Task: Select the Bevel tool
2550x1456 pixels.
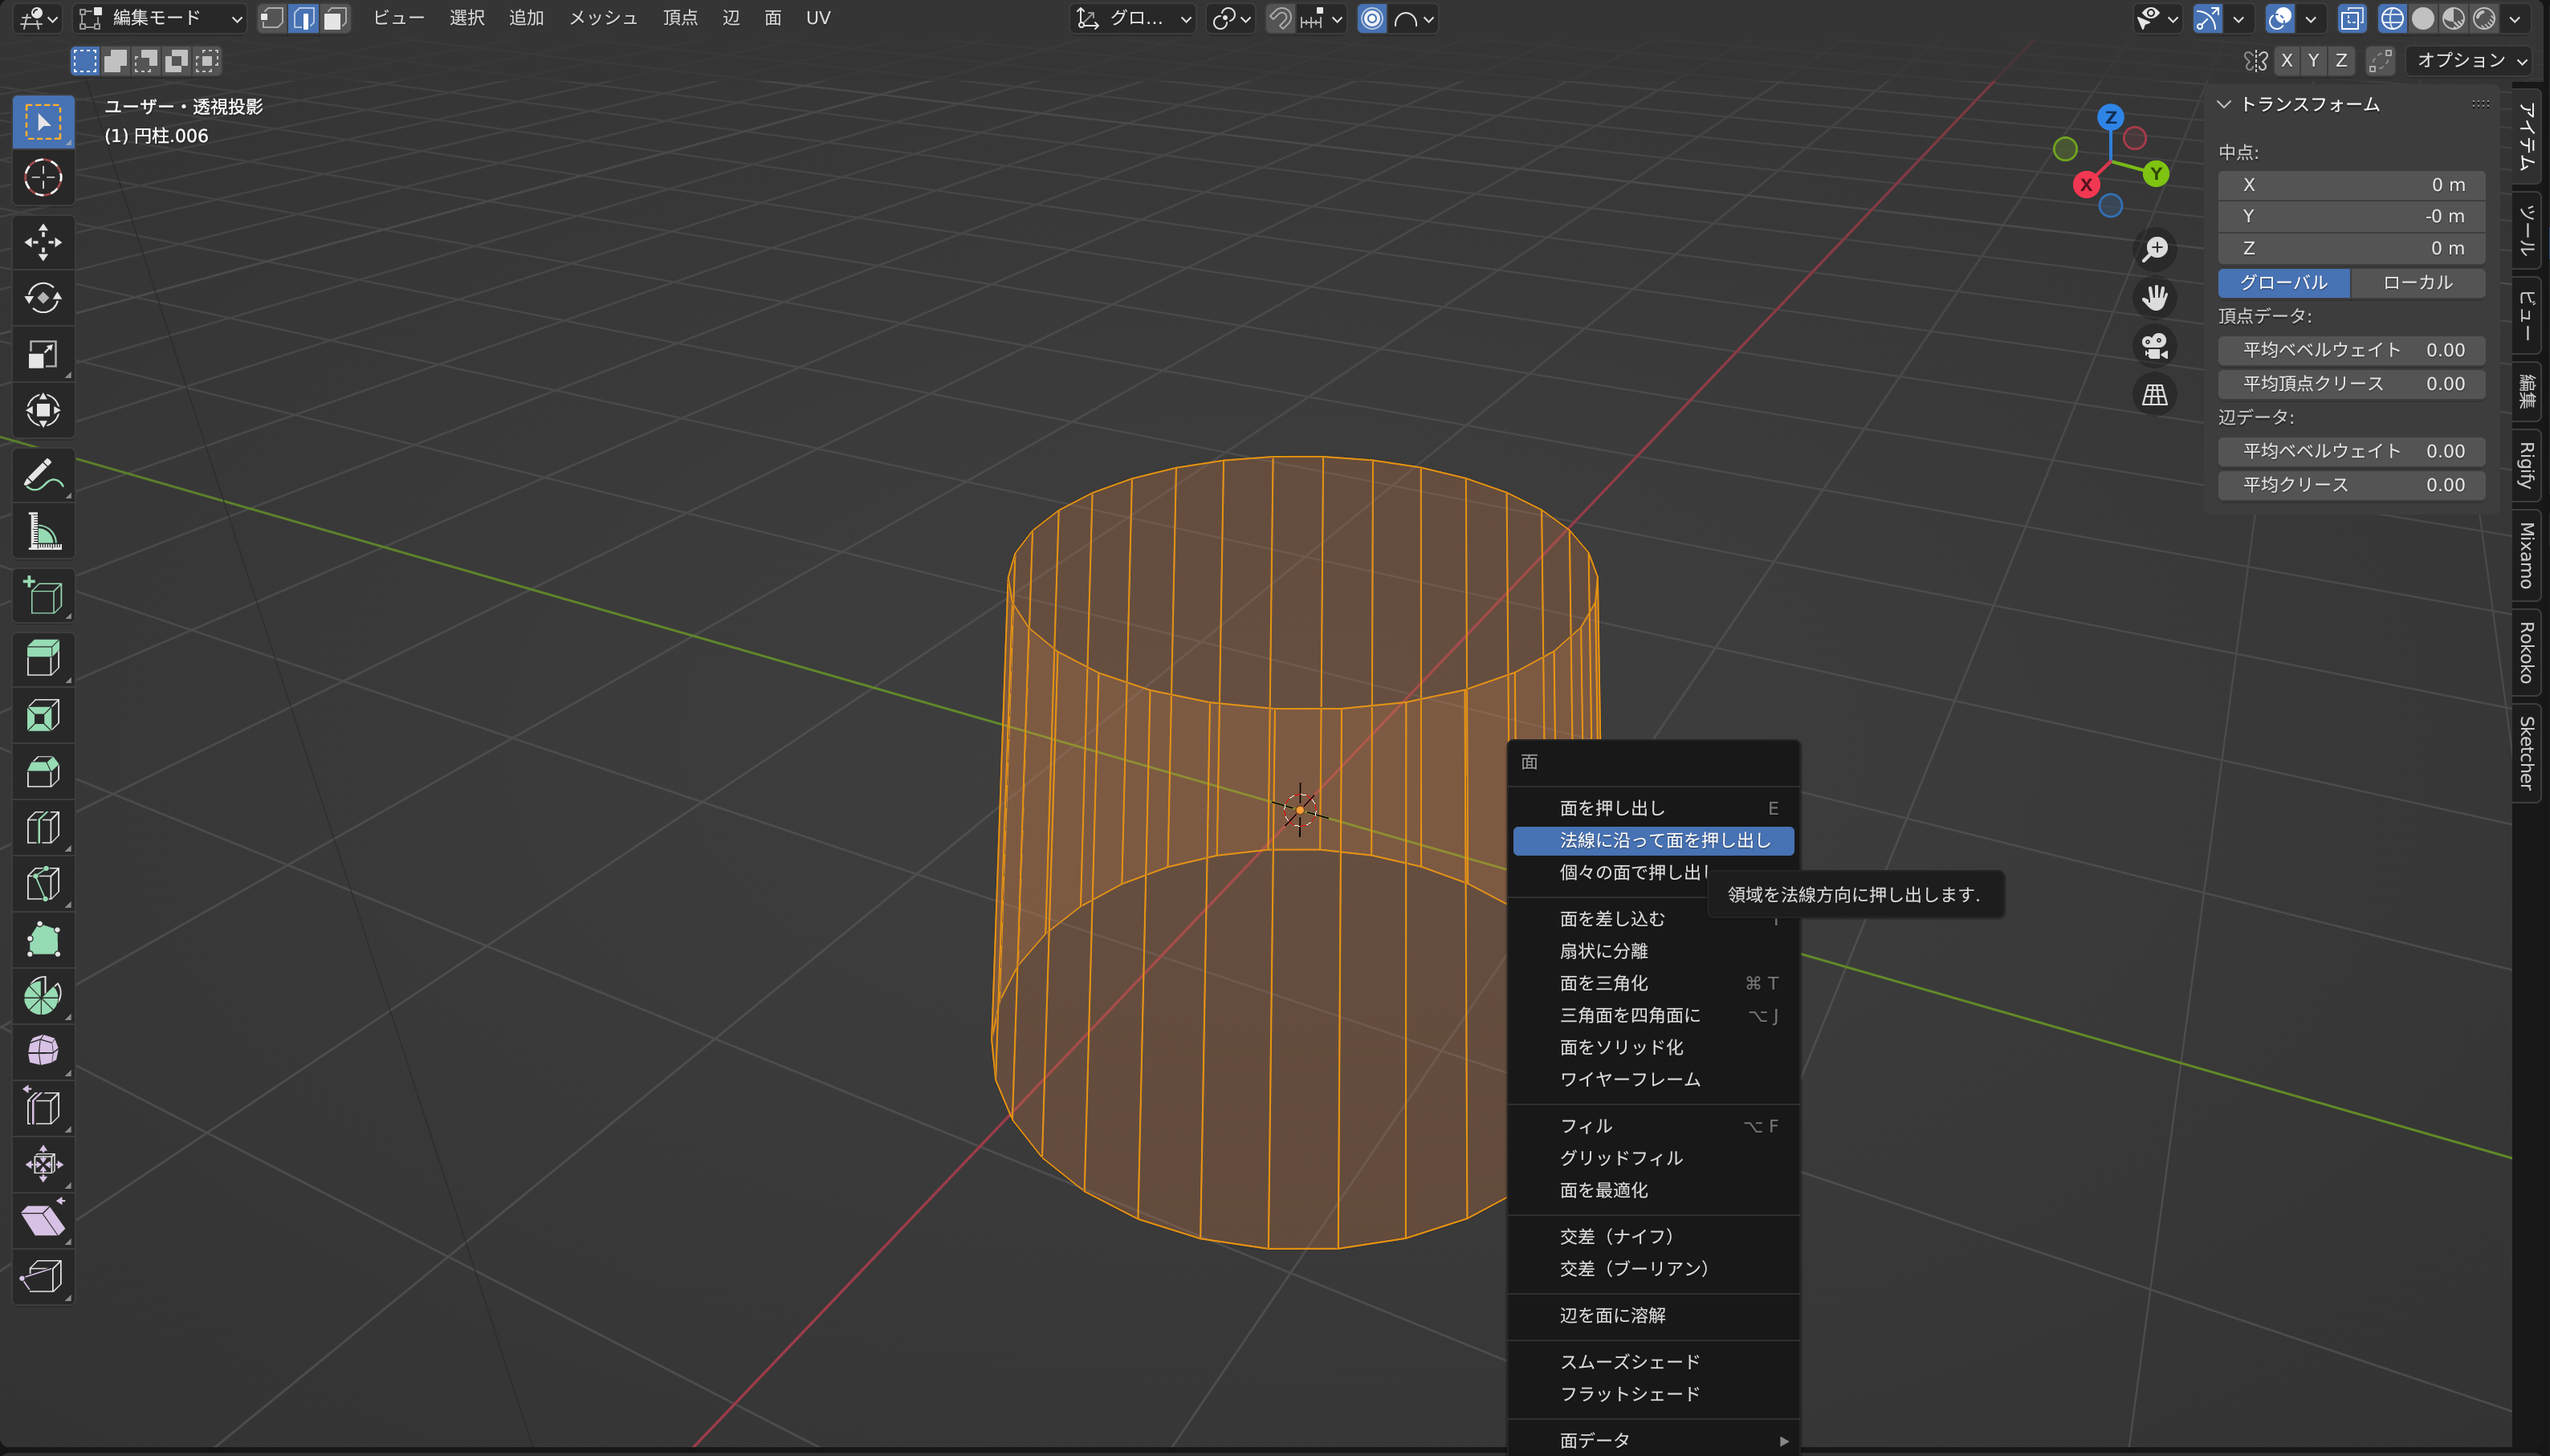Action: [43, 771]
